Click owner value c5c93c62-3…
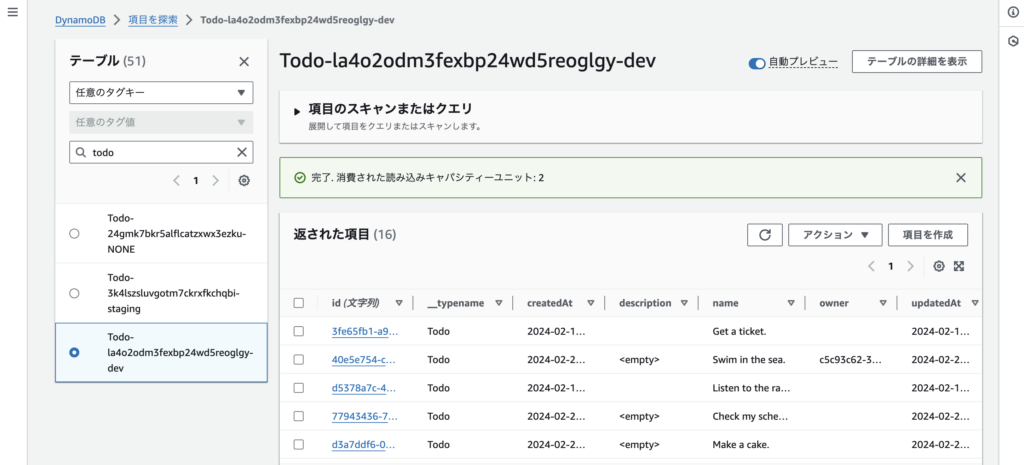Screen dimensions: 1024x465 pyautogui.click(x=850, y=359)
